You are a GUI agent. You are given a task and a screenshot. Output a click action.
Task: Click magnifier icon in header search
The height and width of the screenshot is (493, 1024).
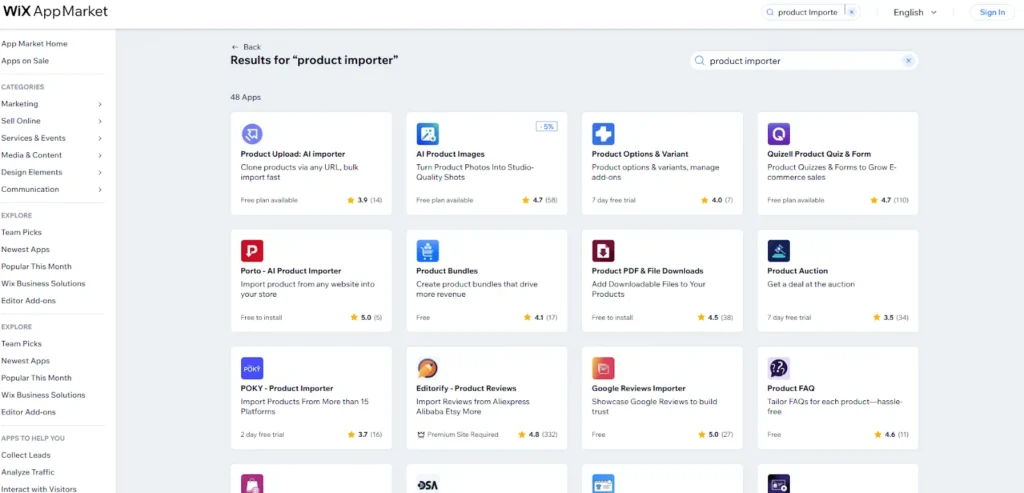click(770, 12)
